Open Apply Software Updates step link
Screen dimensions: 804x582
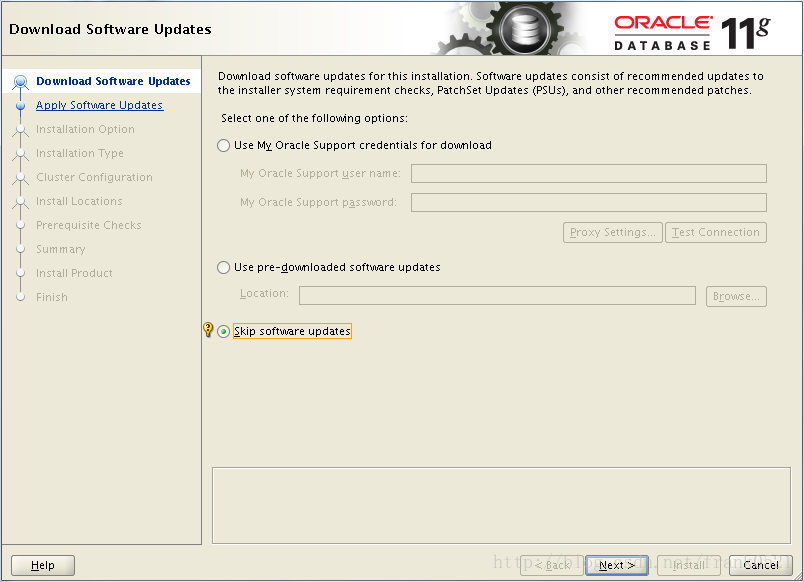coord(99,105)
